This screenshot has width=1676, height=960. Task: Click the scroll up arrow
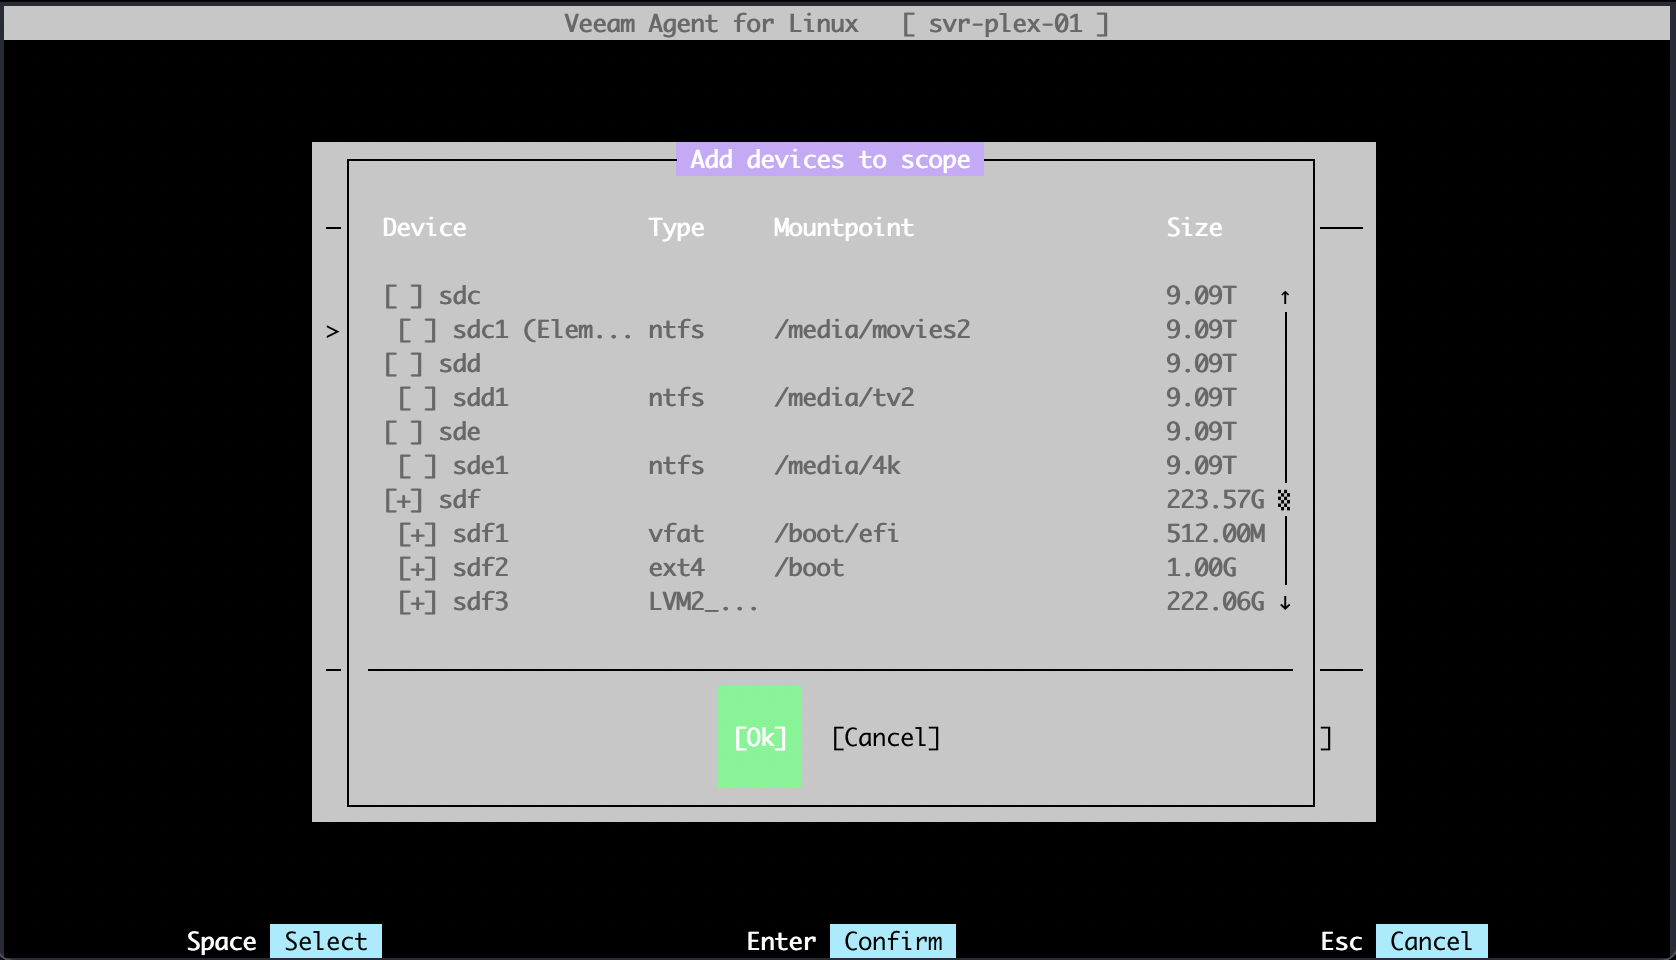tap(1285, 297)
